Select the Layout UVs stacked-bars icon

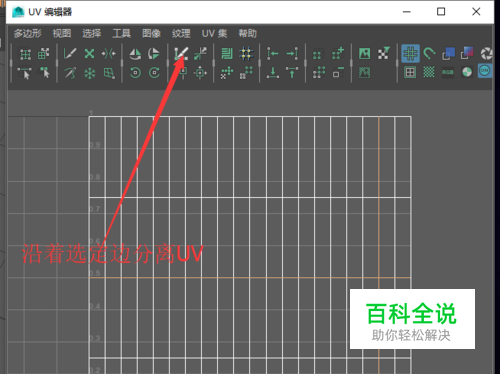click(227, 53)
